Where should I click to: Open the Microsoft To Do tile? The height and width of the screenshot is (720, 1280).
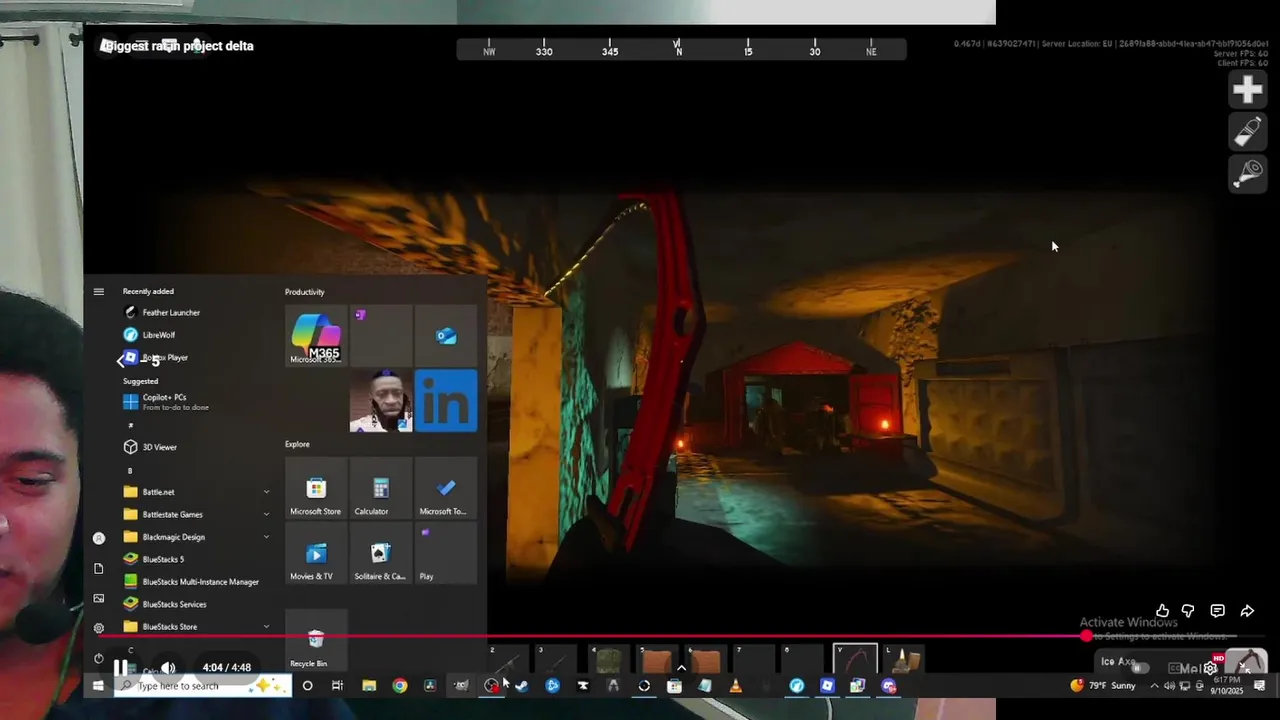click(x=446, y=489)
